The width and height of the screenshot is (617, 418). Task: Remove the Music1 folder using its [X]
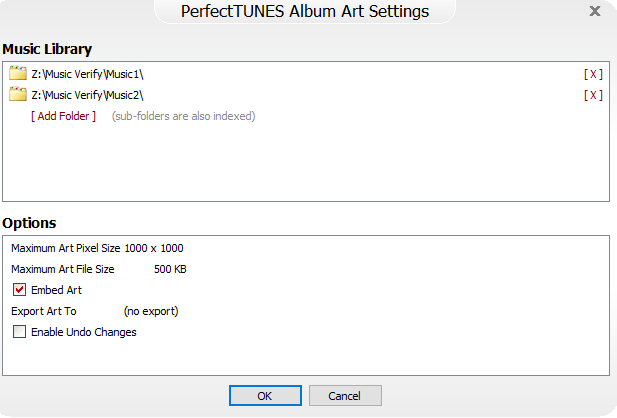[593, 74]
